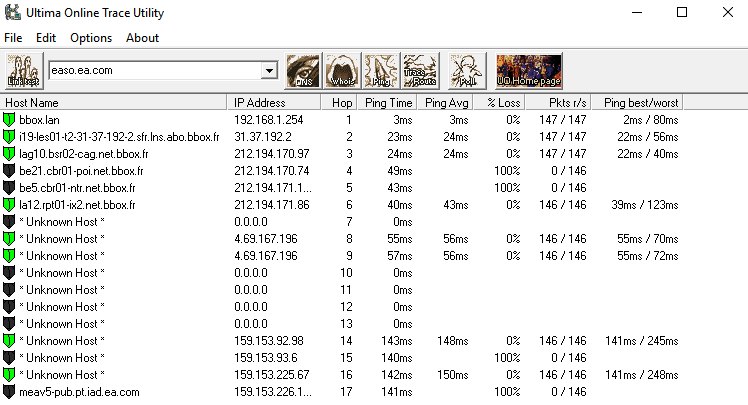748x405 pixels.
Task: Click shield icon for meav5-pub.pt.iad.ea.com
Action: 9,392
